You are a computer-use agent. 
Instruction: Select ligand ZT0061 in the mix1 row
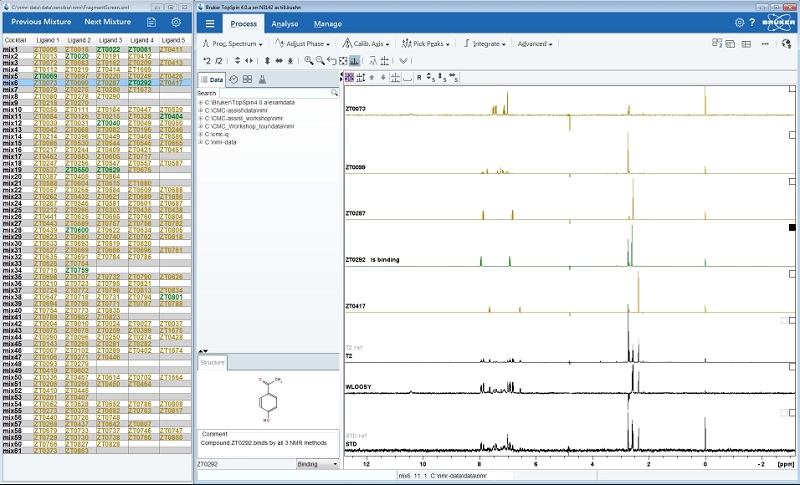pyautogui.click(x=140, y=49)
